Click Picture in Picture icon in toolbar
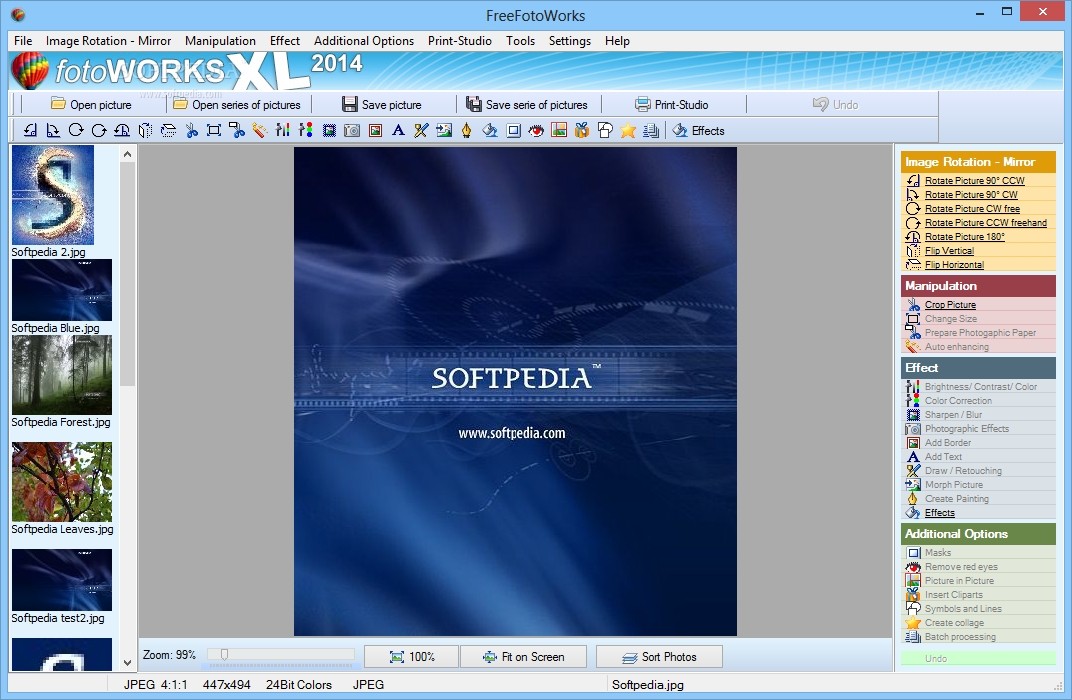This screenshot has width=1072, height=700. tap(559, 130)
